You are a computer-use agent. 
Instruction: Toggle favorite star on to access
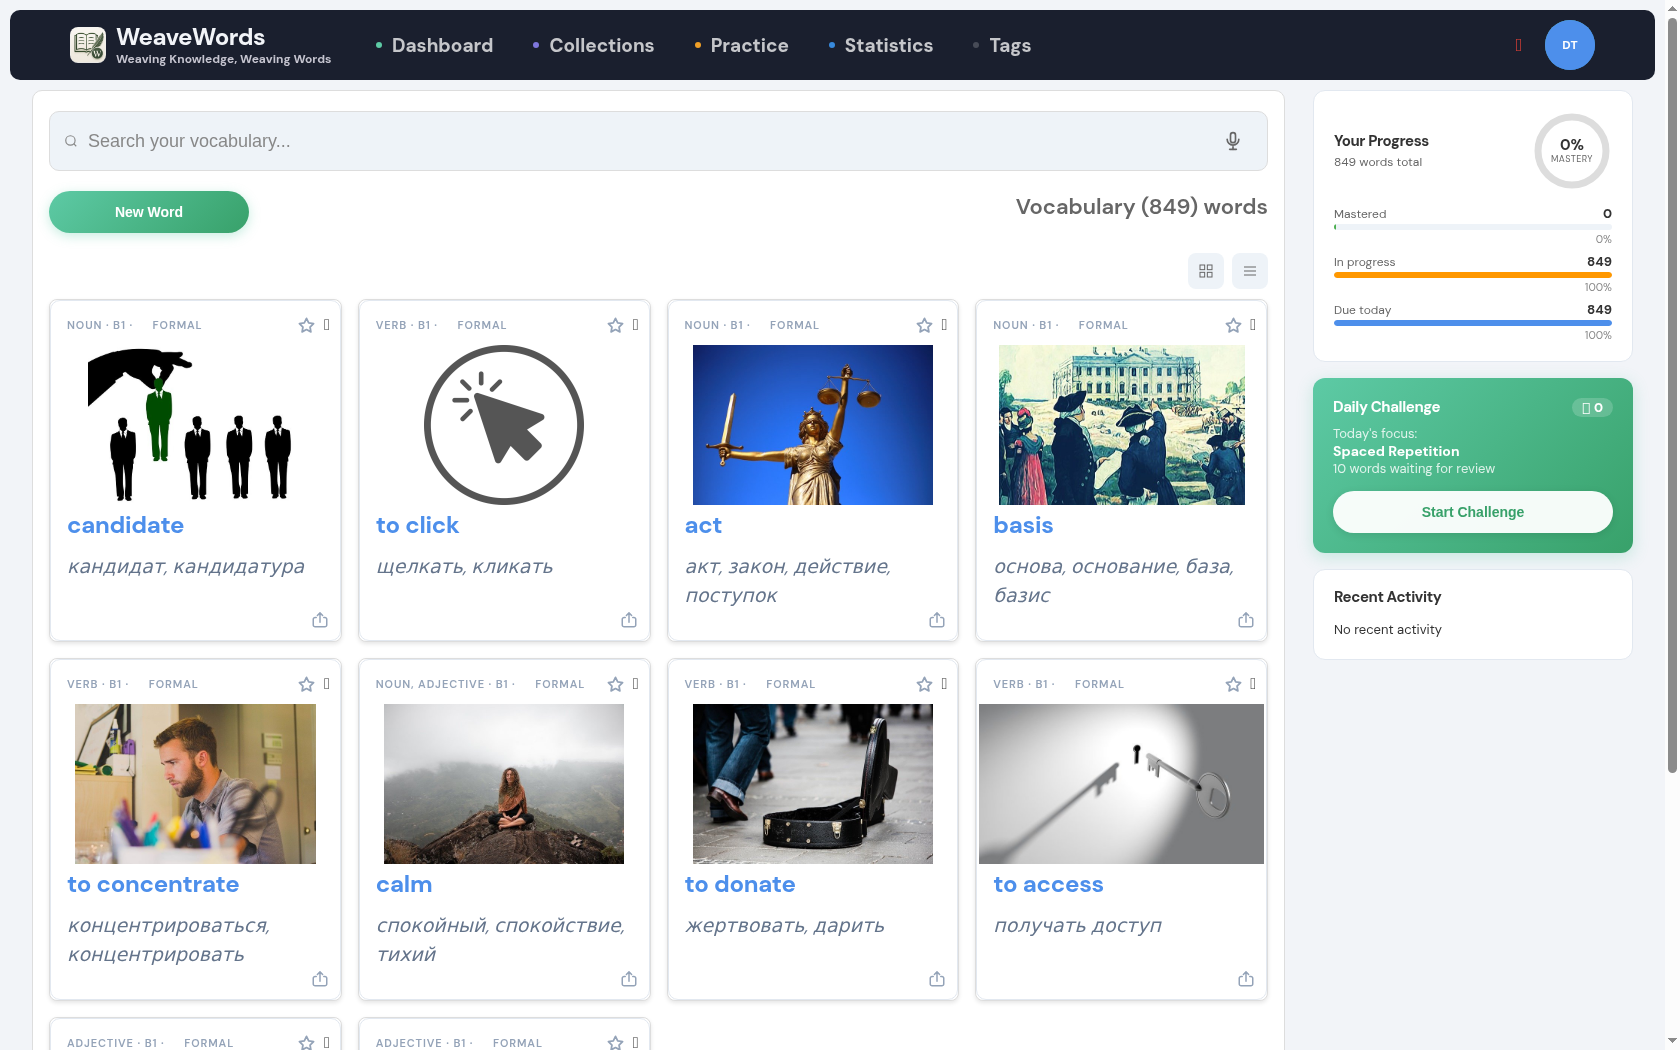coord(1233,684)
